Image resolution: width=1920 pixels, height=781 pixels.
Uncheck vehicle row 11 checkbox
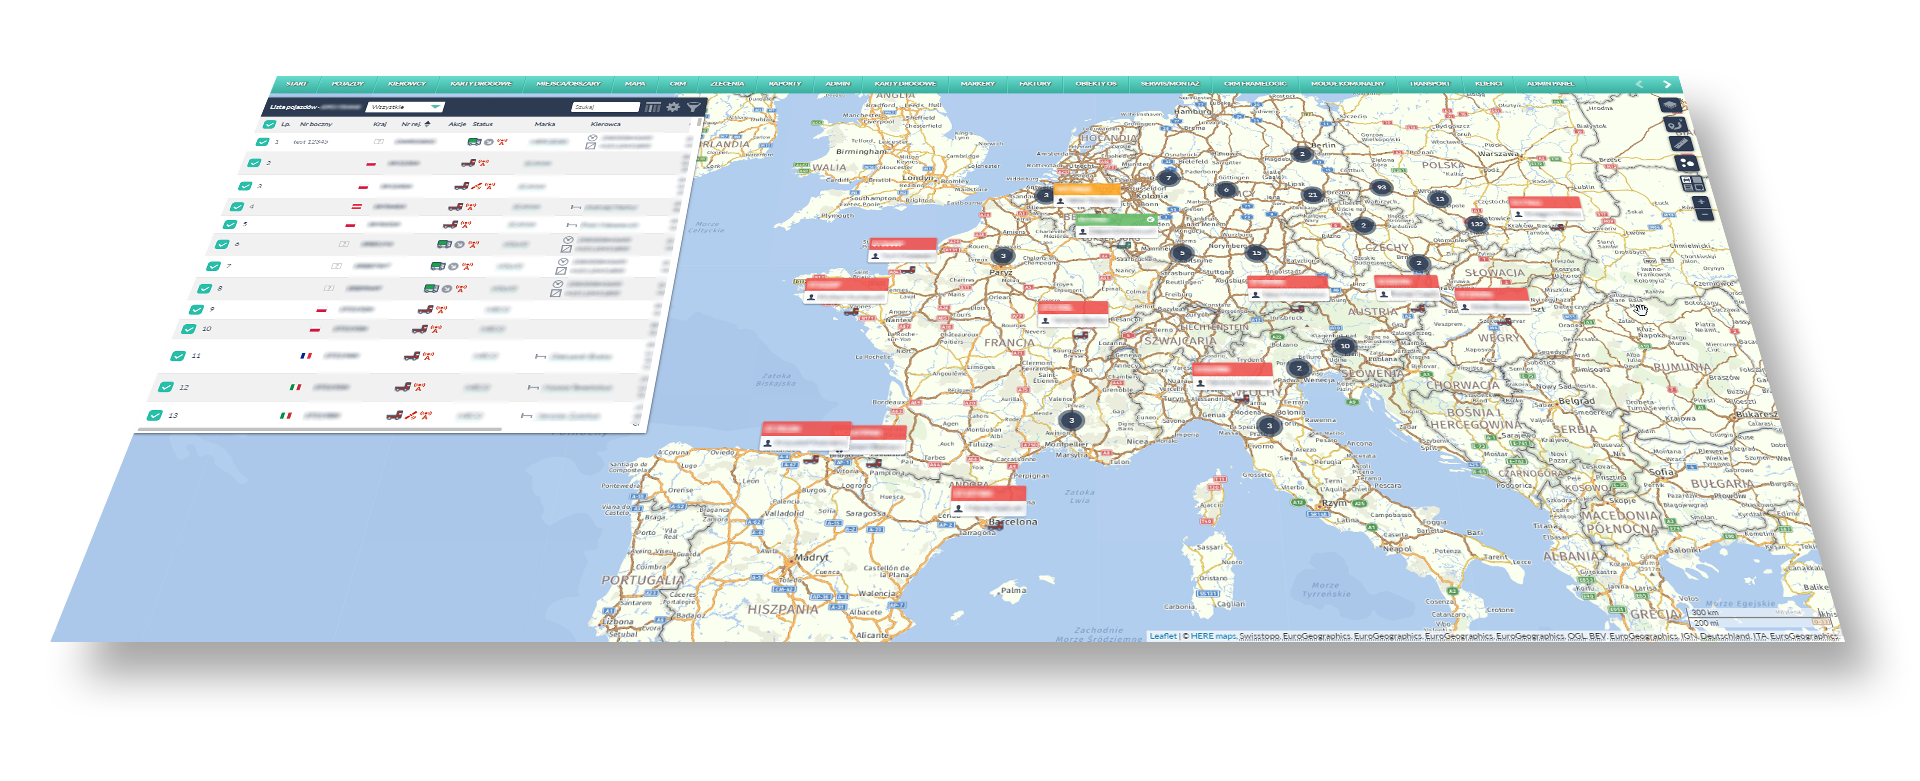click(178, 356)
